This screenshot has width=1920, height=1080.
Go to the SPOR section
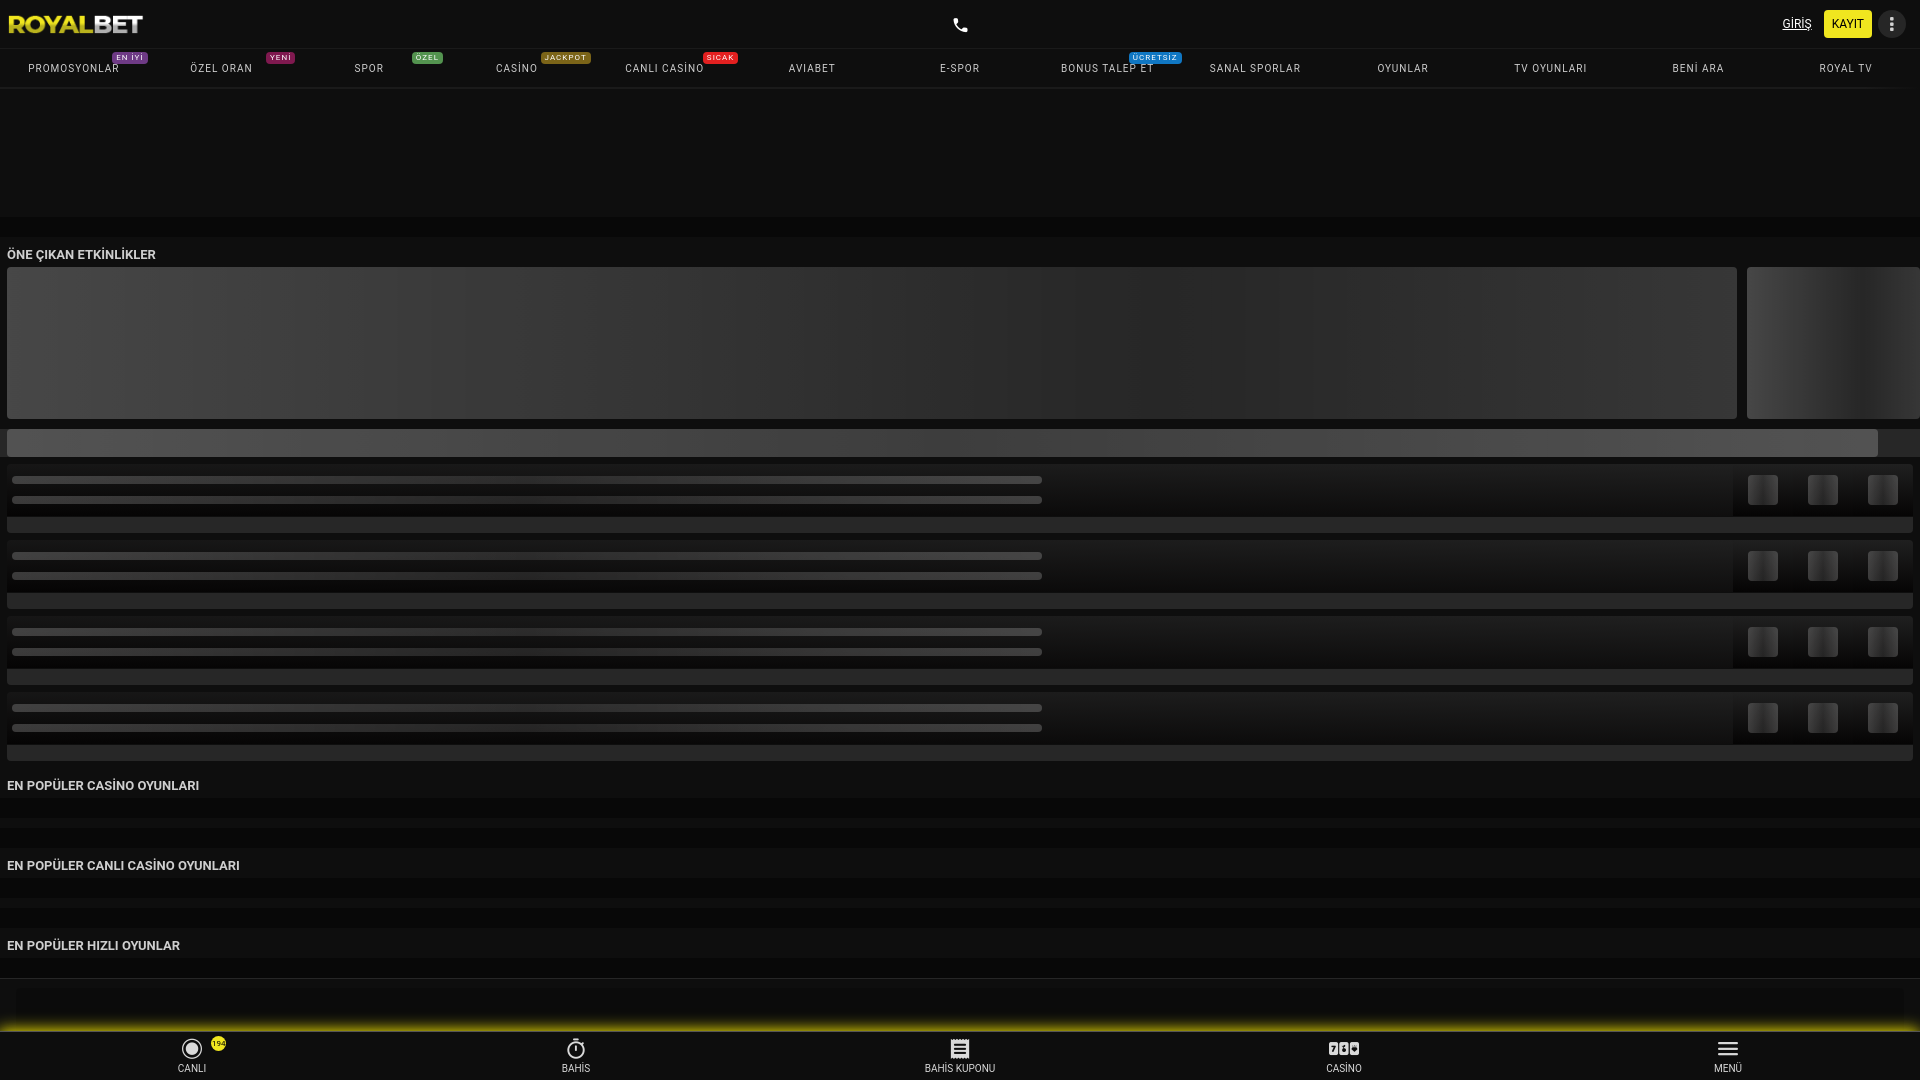pos(369,68)
